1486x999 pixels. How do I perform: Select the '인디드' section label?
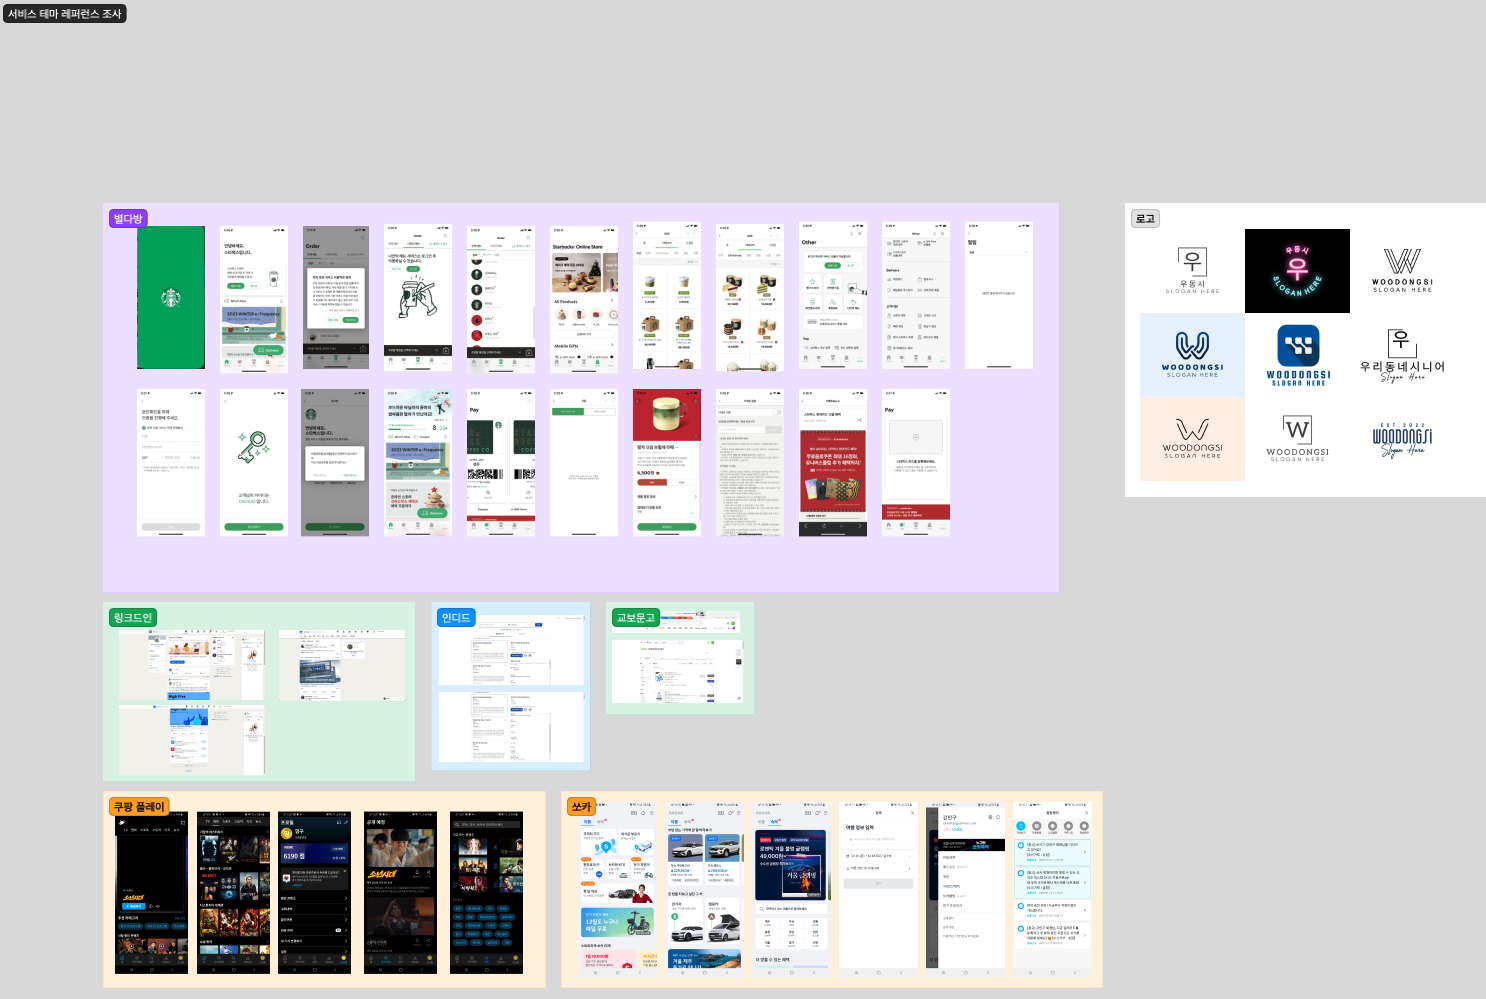(x=456, y=618)
